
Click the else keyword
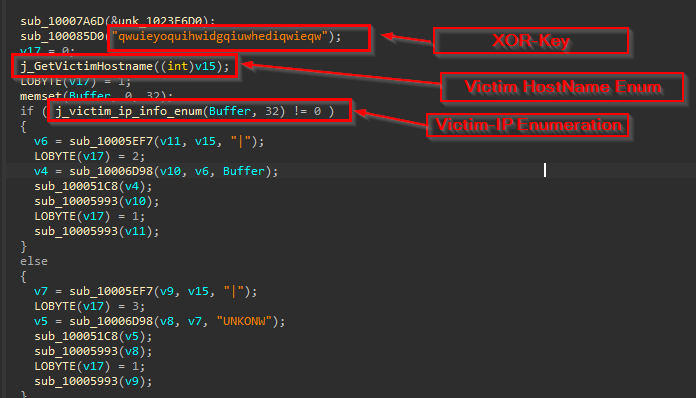tap(34, 261)
